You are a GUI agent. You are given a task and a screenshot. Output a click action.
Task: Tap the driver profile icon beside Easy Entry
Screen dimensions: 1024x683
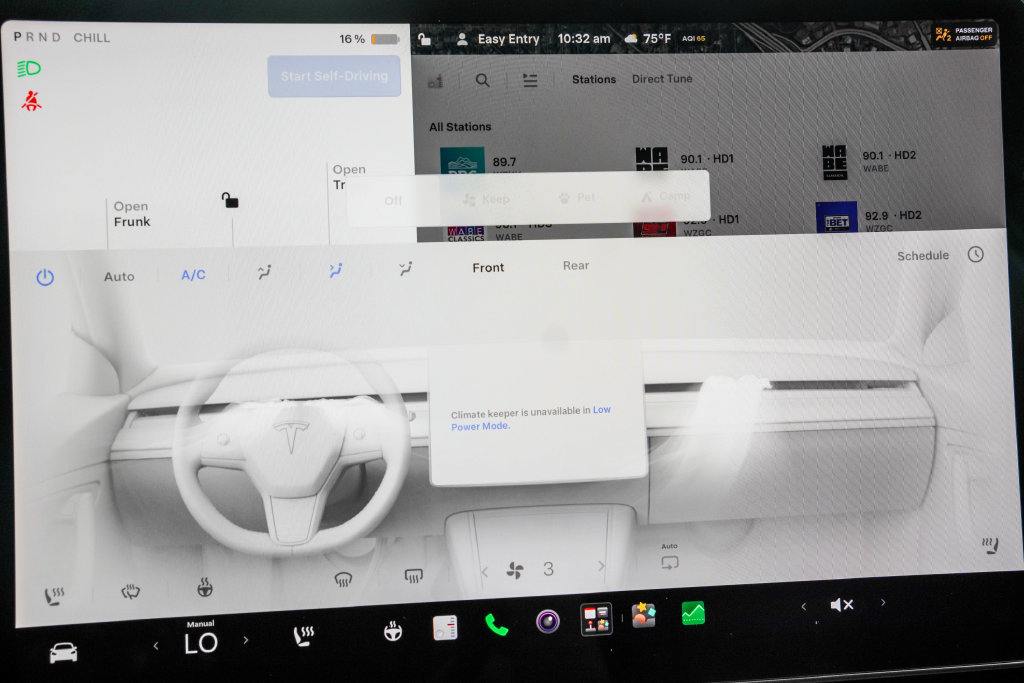tap(462, 39)
